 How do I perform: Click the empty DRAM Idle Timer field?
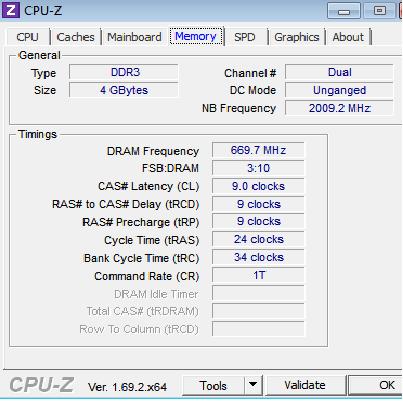click(258, 294)
